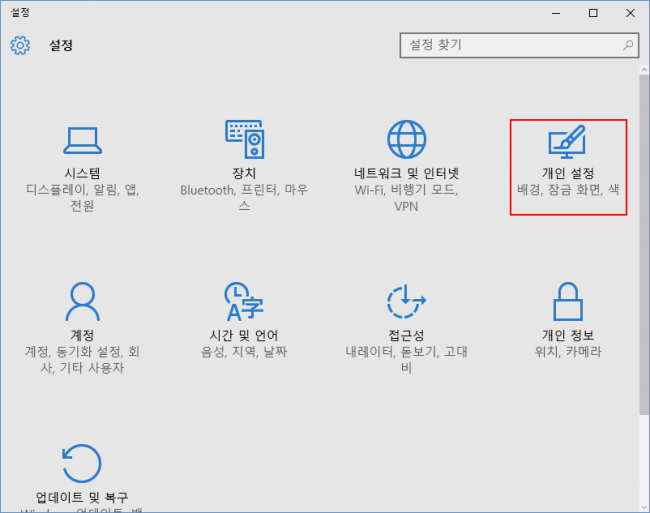
Task: Click description '디스플레이, 알림, 앱, 전원'
Action: click(x=82, y=198)
